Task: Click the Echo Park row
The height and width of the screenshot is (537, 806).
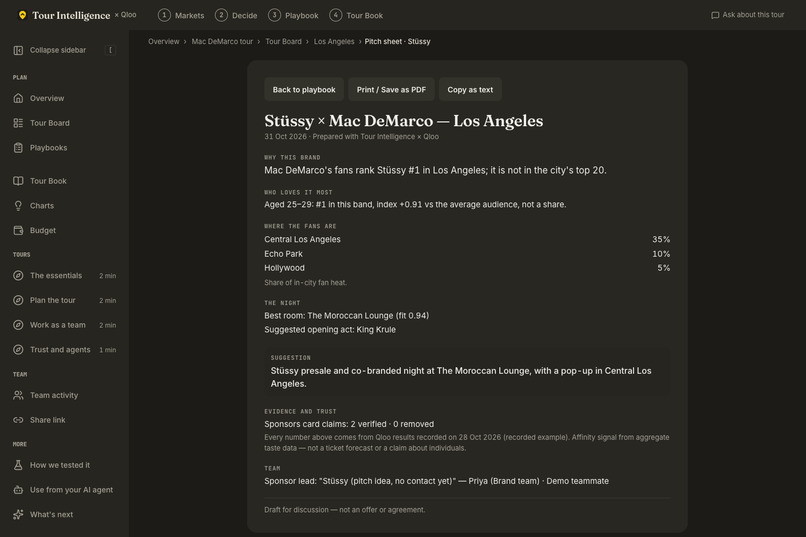Action: [467, 254]
